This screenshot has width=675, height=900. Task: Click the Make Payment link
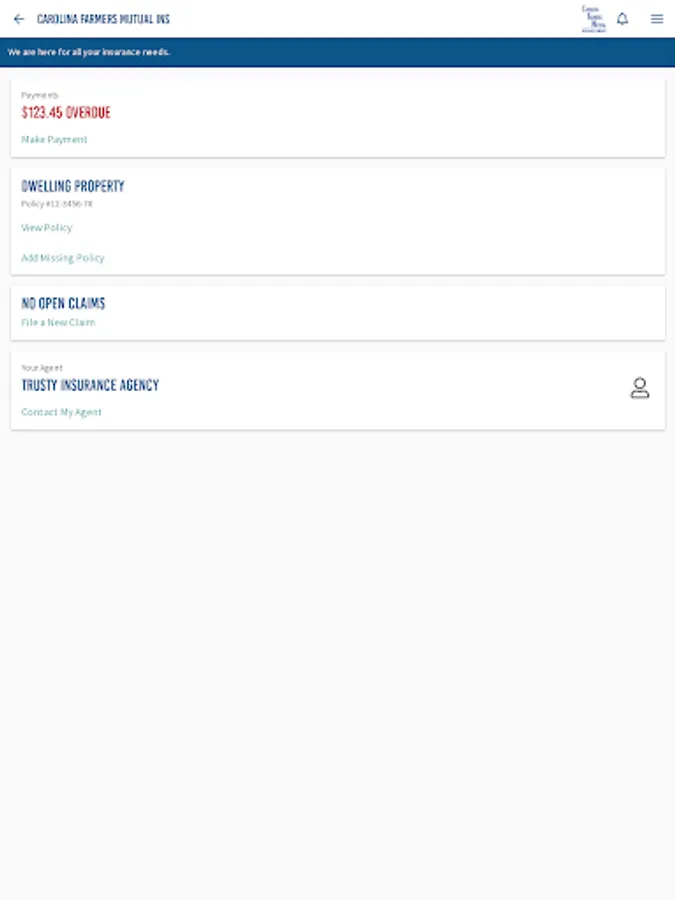(54, 140)
